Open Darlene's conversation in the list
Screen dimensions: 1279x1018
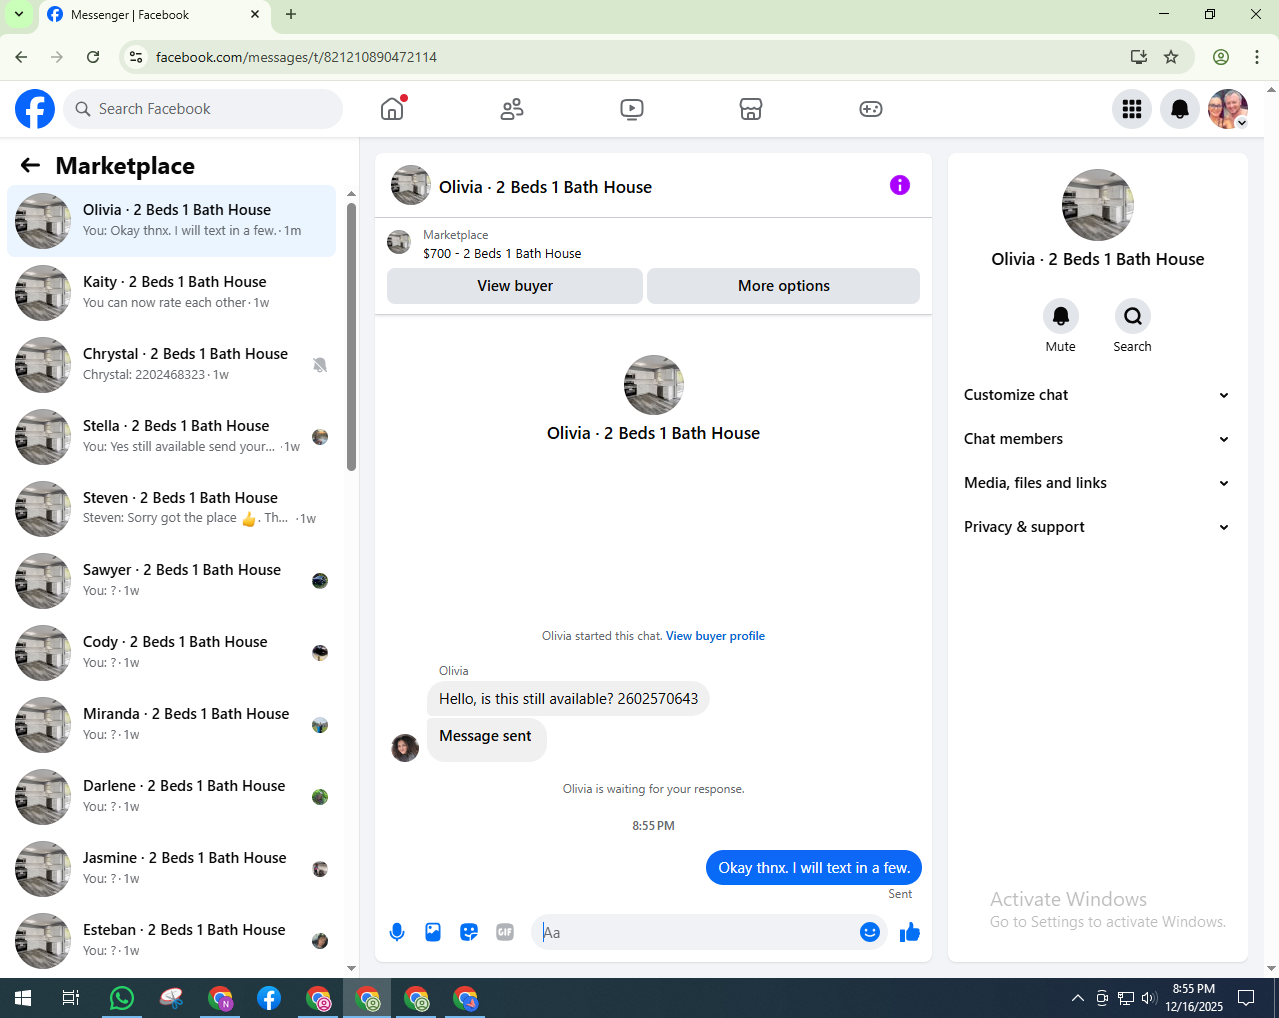(172, 797)
